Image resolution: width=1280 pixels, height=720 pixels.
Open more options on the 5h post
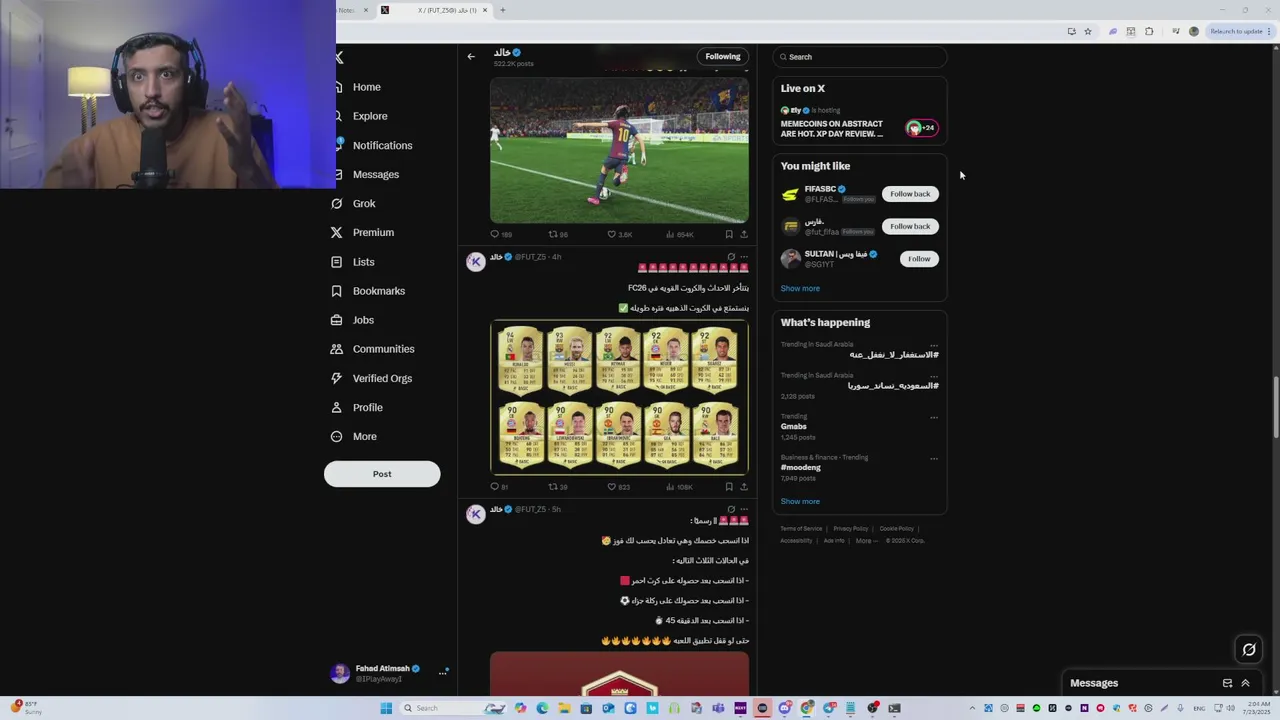743,509
